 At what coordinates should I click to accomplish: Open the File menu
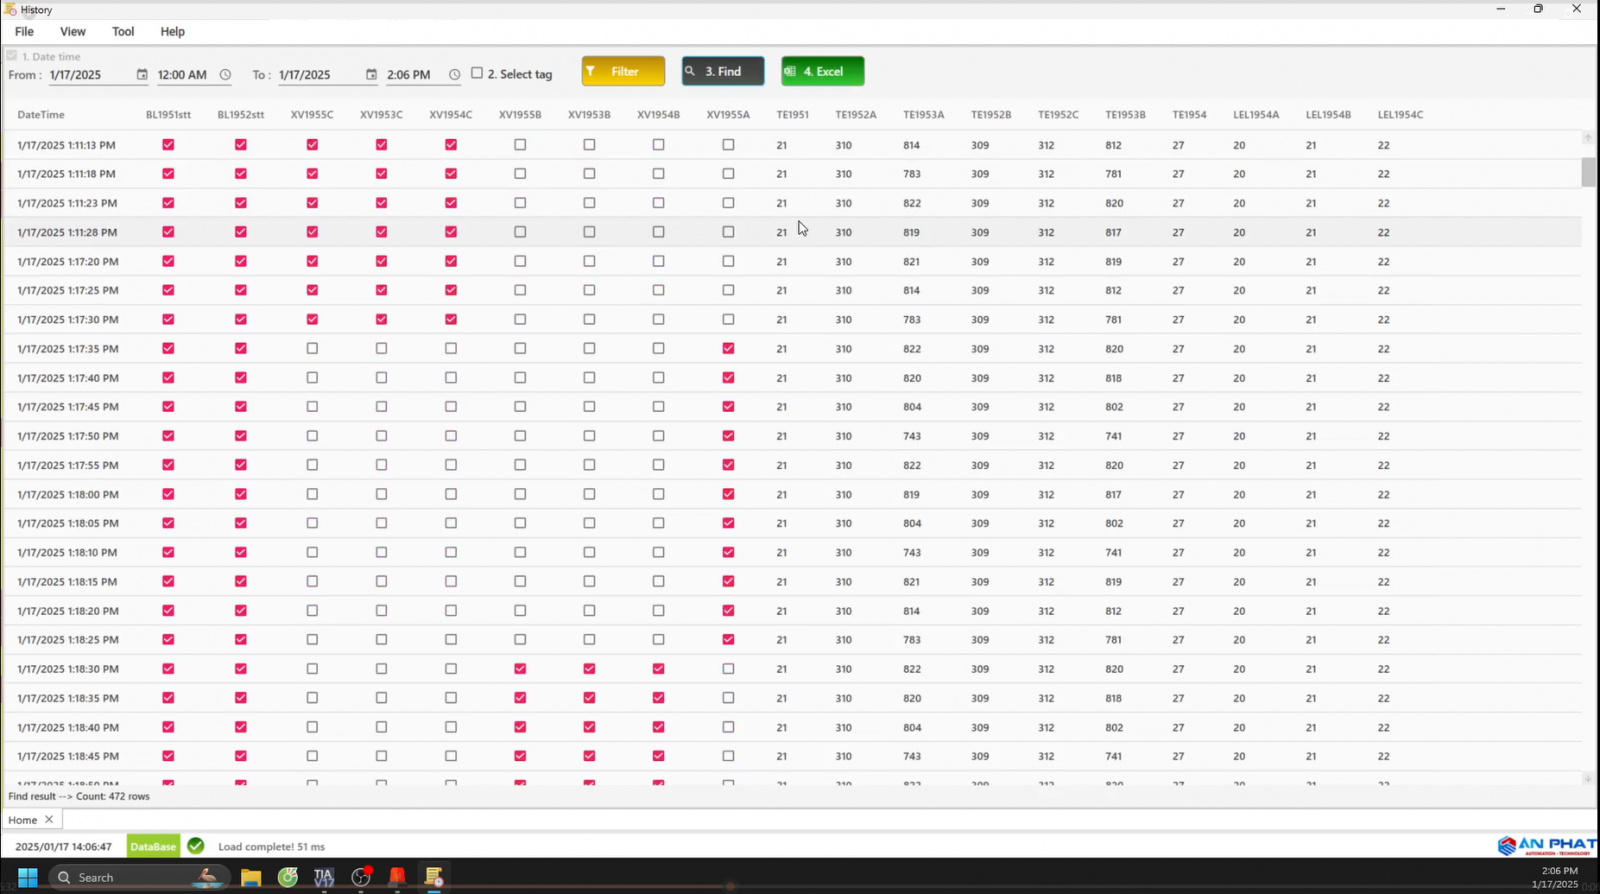pyautogui.click(x=24, y=32)
